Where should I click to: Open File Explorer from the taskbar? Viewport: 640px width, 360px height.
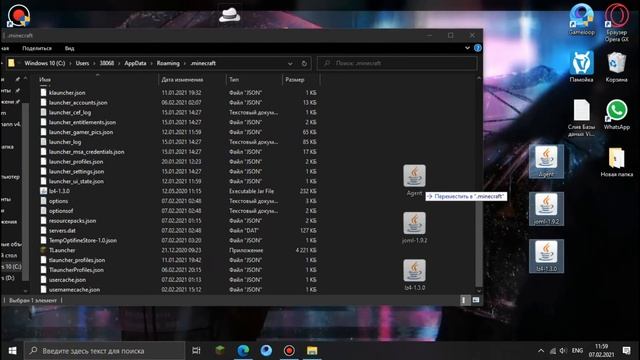[312, 350]
